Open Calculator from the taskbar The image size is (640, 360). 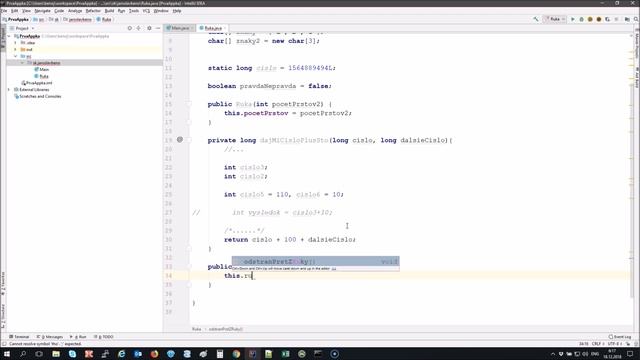coord(220,354)
